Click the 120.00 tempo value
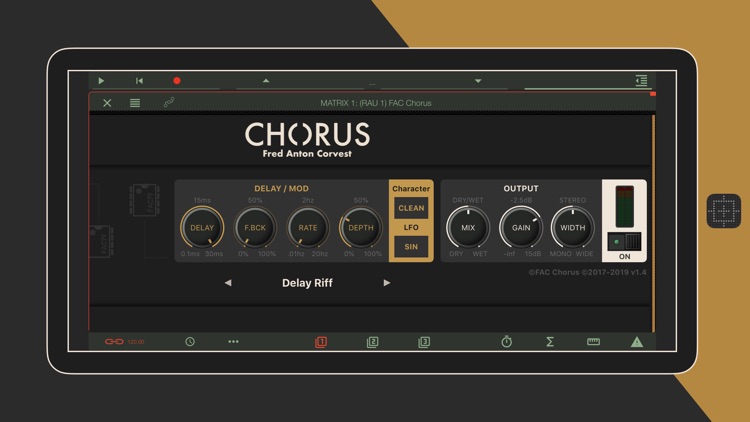Viewport: 750px width, 422px height. pos(136,342)
